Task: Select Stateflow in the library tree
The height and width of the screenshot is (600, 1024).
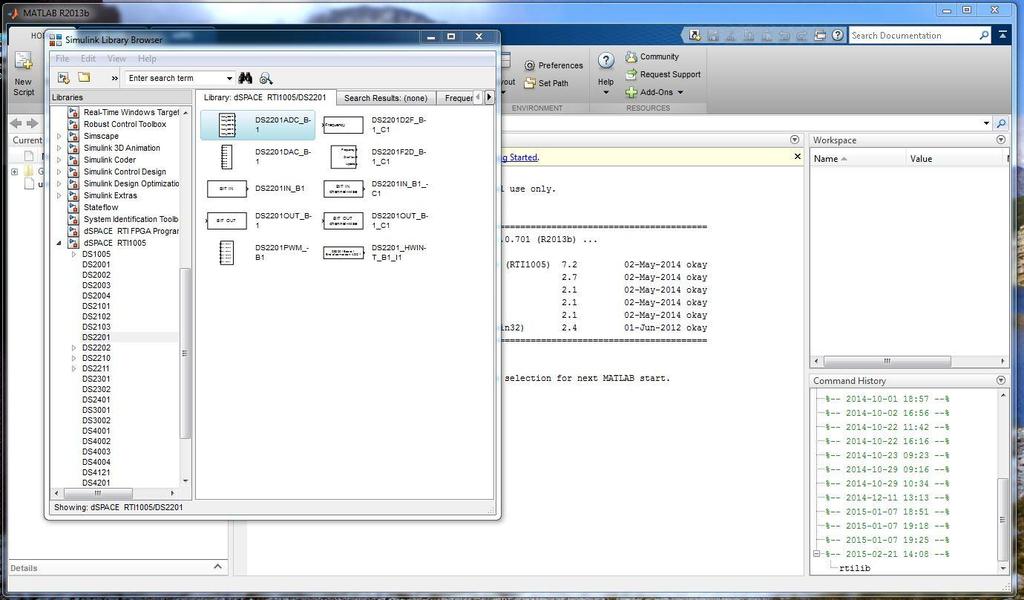Action: pos(101,208)
